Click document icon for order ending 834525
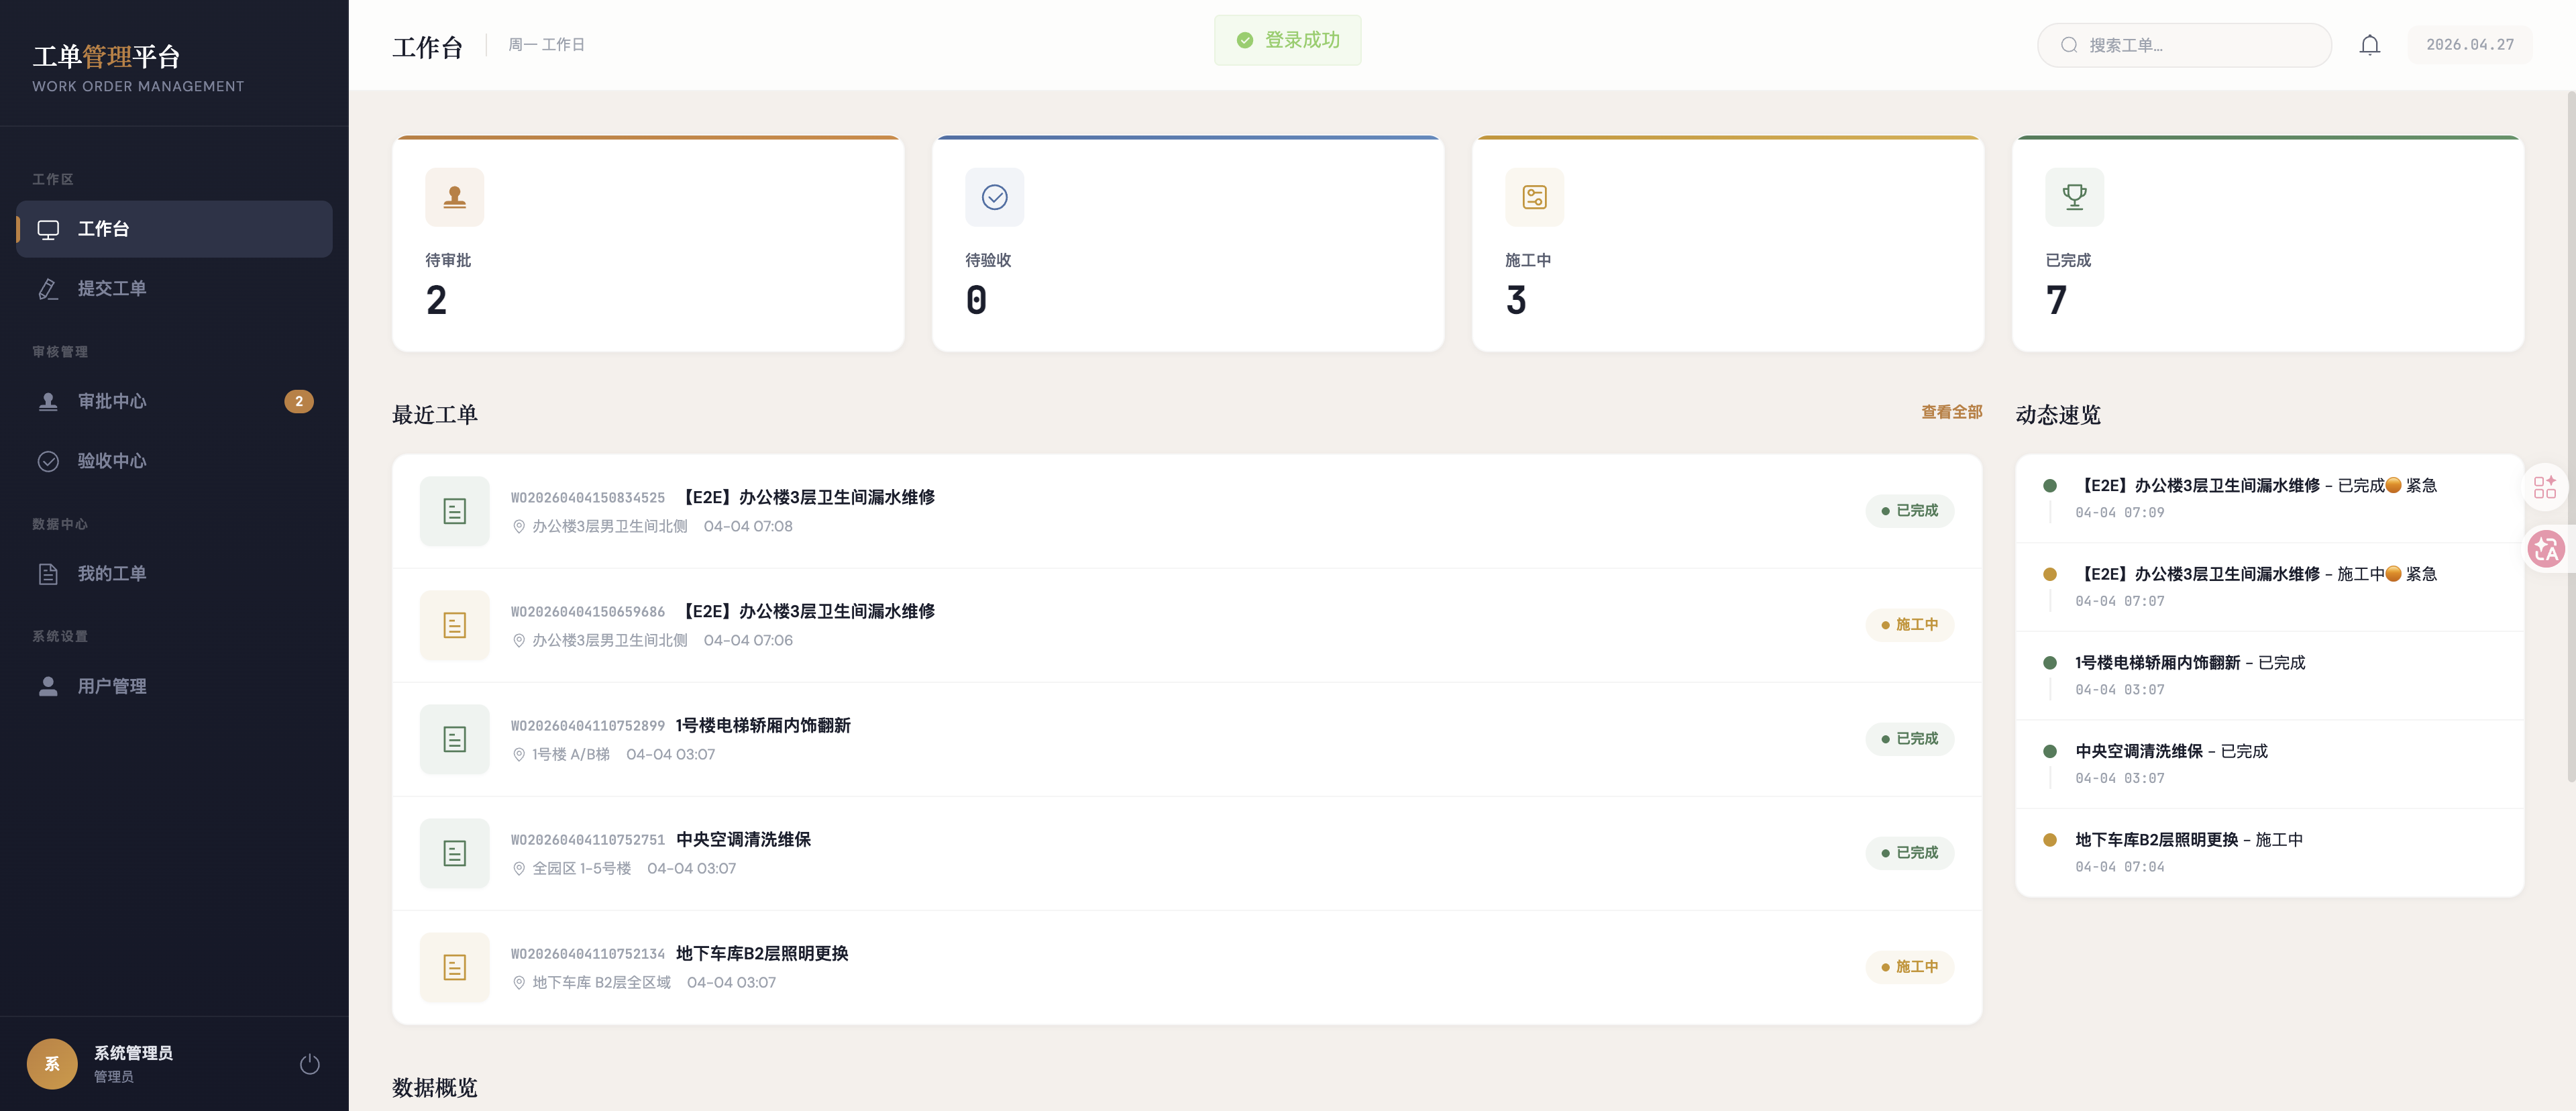 tap(455, 511)
